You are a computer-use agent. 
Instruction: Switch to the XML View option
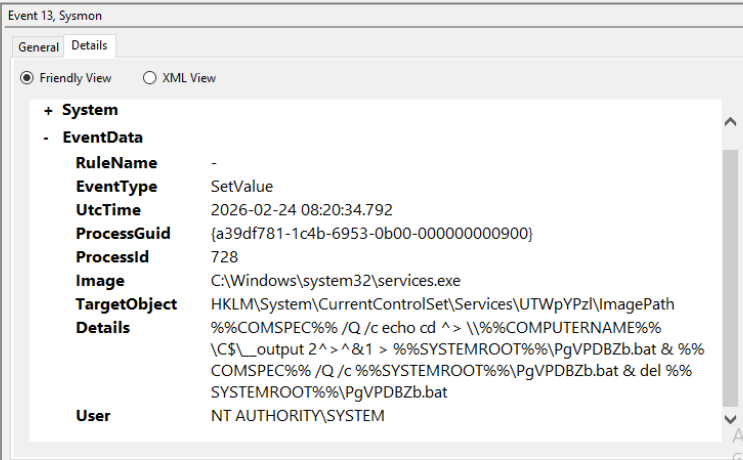[150, 78]
